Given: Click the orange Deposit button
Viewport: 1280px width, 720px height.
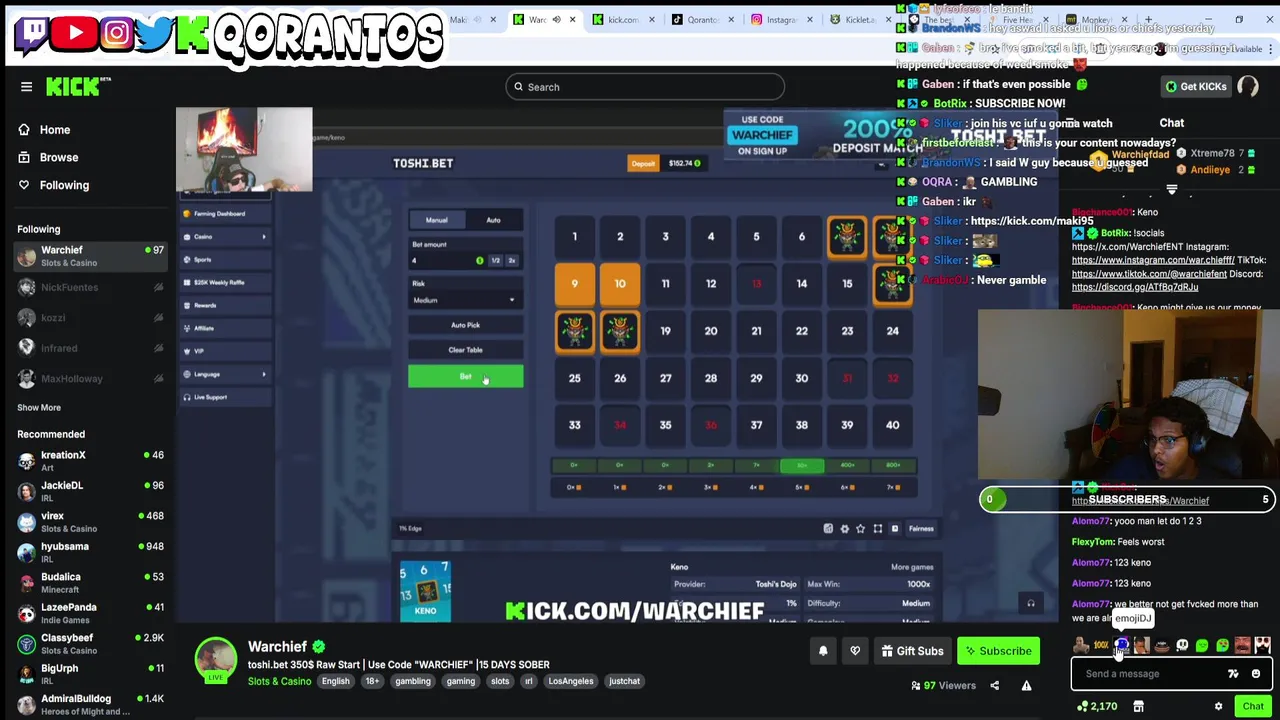Looking at the screenshot, I should 643,163.
